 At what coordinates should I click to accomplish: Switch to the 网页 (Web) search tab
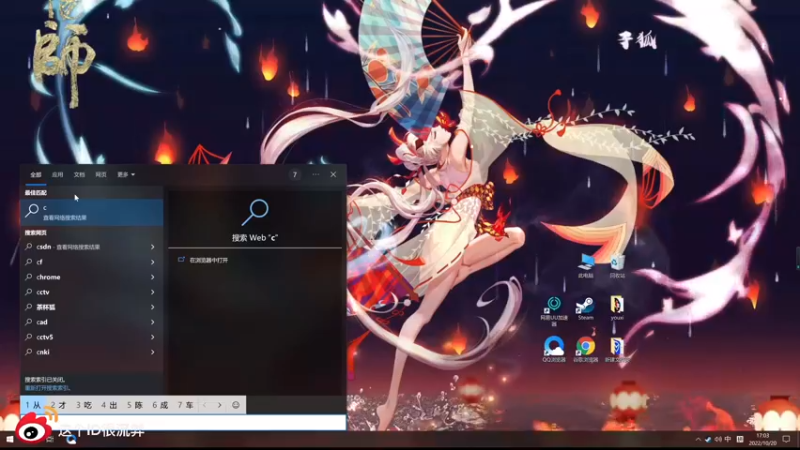(x=101, y=174)
